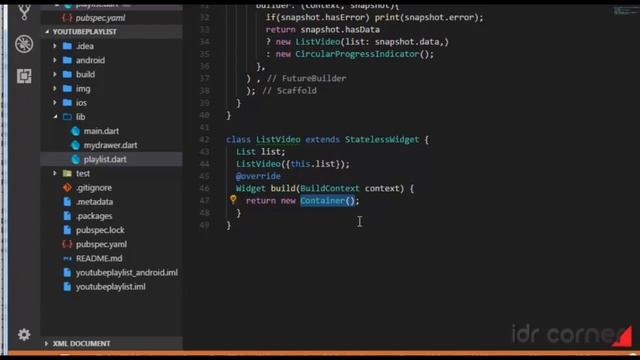Click BuildContext in build method

click(x=330, y=188)
